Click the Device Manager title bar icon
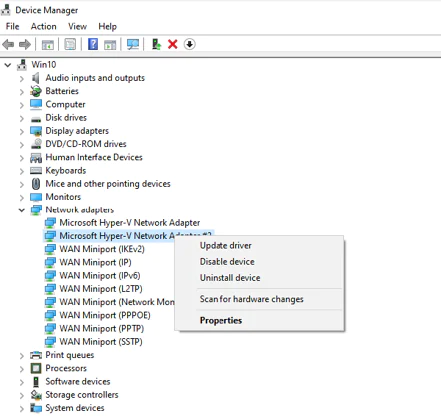The image size is (441, 419). click(x=5, y=10)
